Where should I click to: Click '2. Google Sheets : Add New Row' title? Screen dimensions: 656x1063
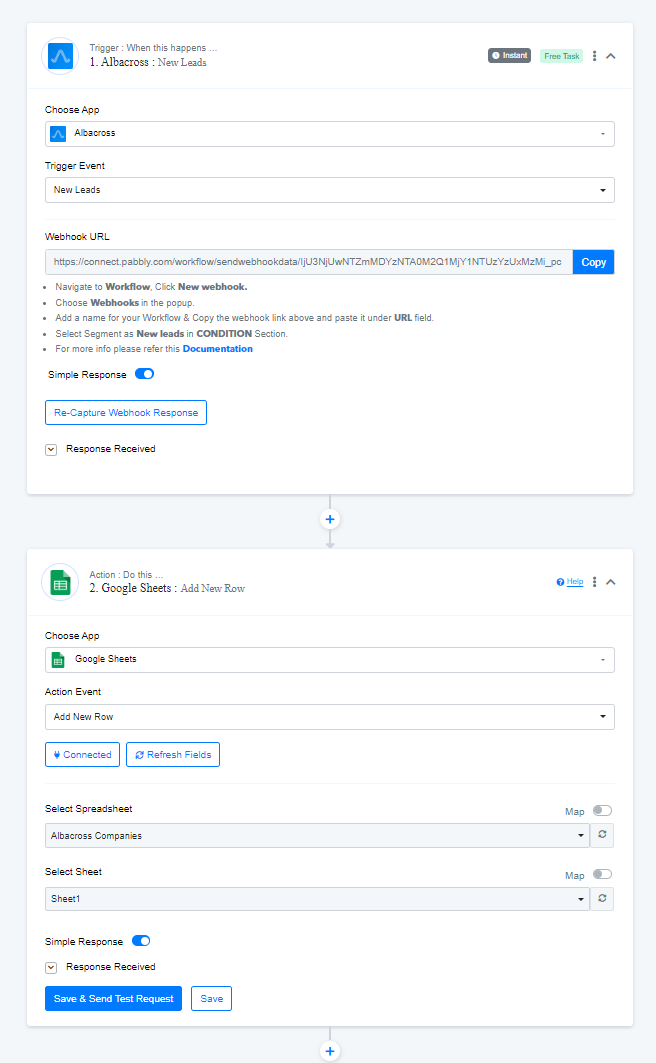tap(167, 588)
